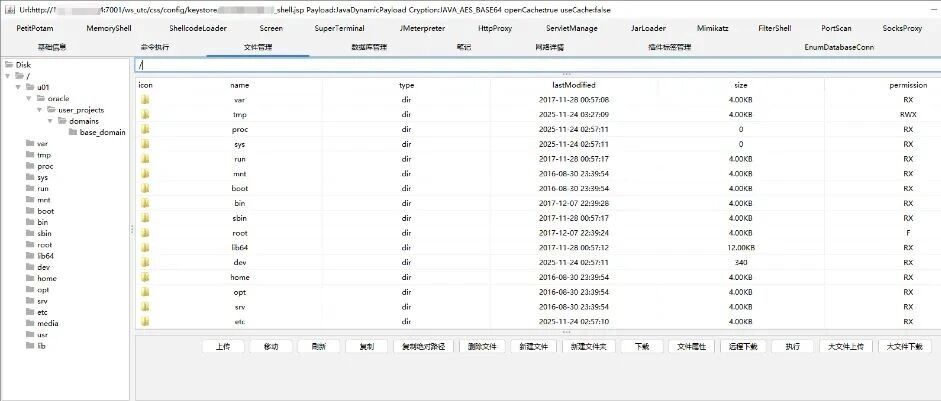
Task: Click the folder icon in the table's boot row
Action: tap(145, 188)
